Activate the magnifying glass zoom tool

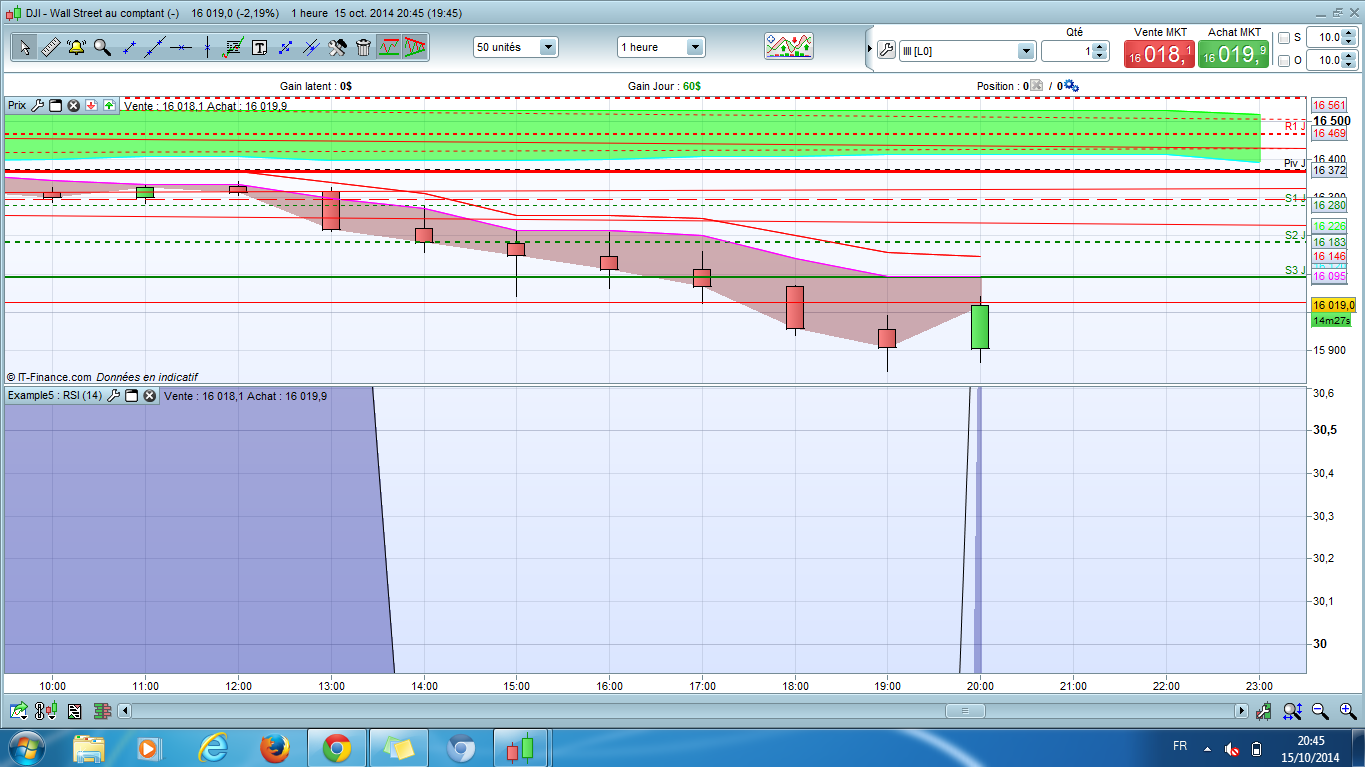pyautogui.click(x=102, y=47)
